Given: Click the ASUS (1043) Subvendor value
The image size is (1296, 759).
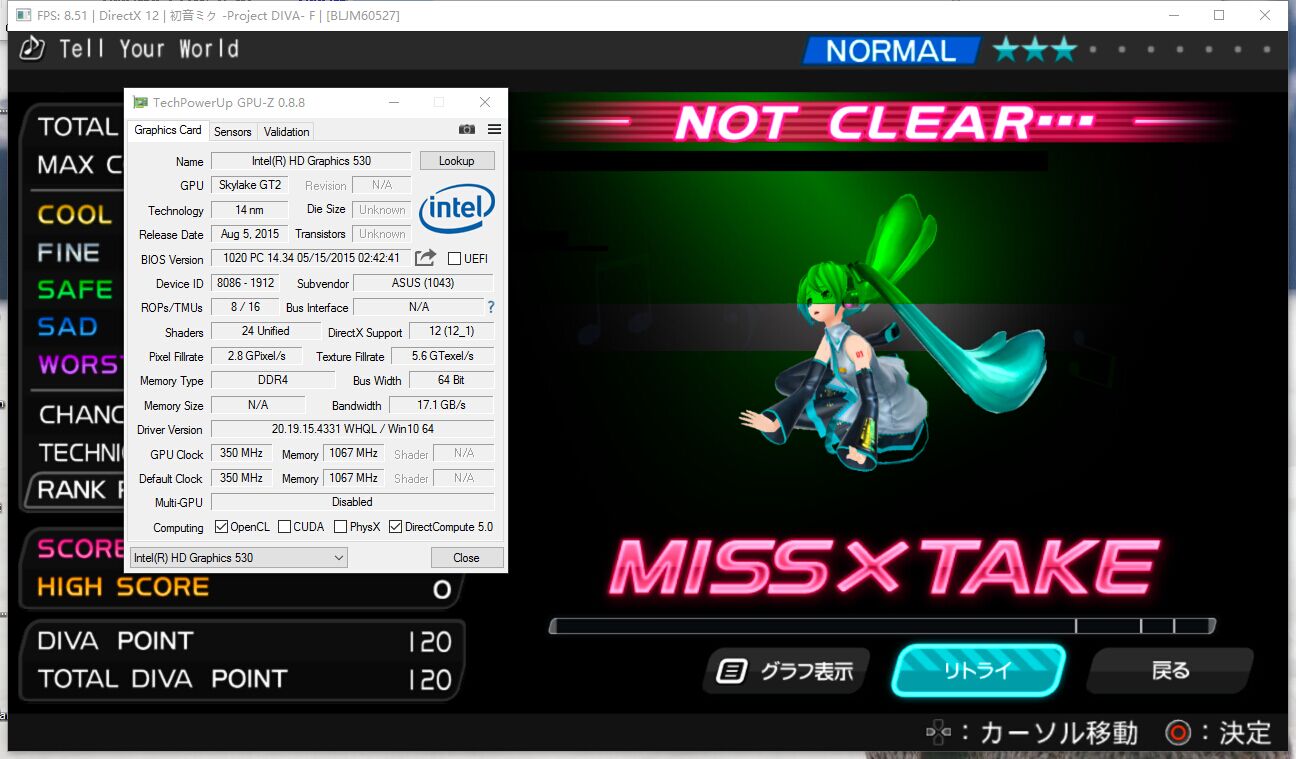Looking at the screenshot, I should tap(423, 283).
